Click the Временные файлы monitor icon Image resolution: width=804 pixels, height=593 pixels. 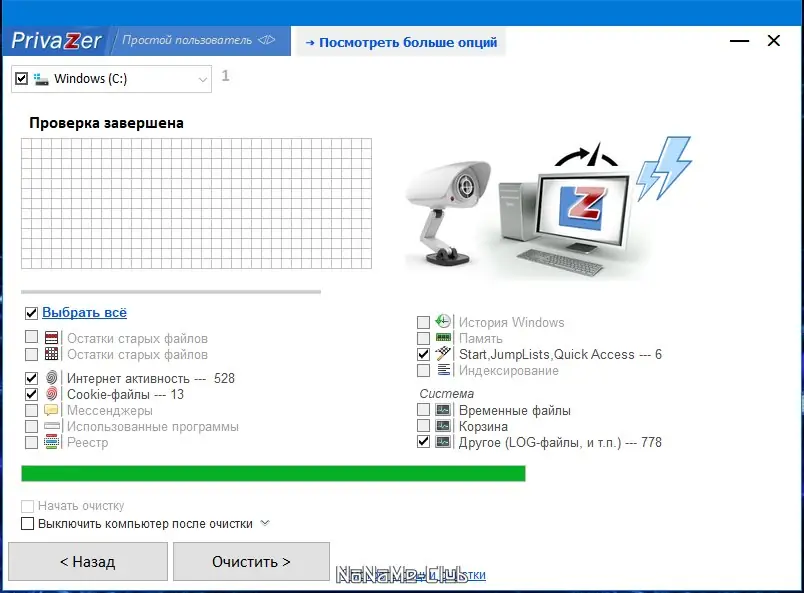[x=443, y=410]
